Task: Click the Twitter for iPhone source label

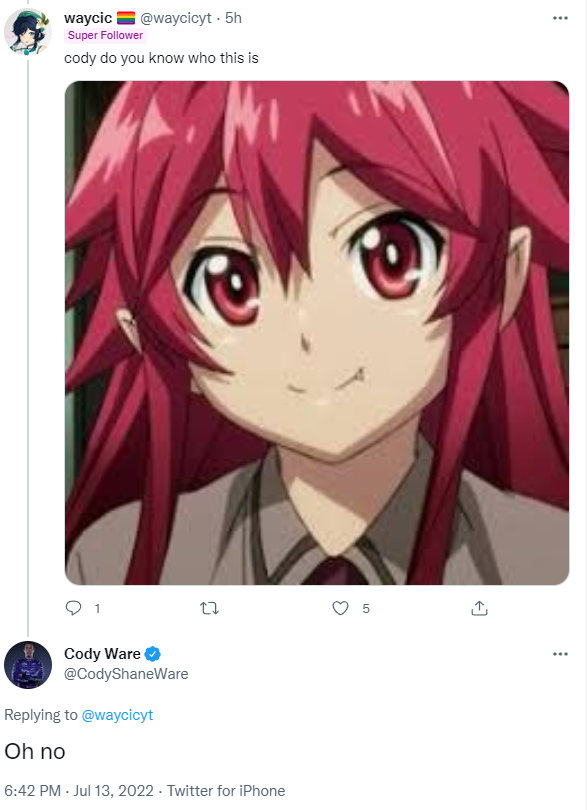Action: [x=226, y=791]
